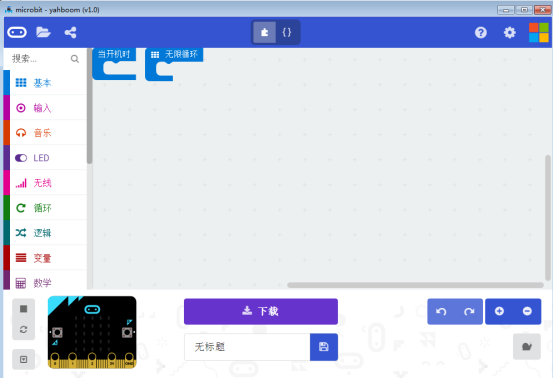
Task: Open the projects folder icon
Action: pyautogui.click(x=43, y=32)
